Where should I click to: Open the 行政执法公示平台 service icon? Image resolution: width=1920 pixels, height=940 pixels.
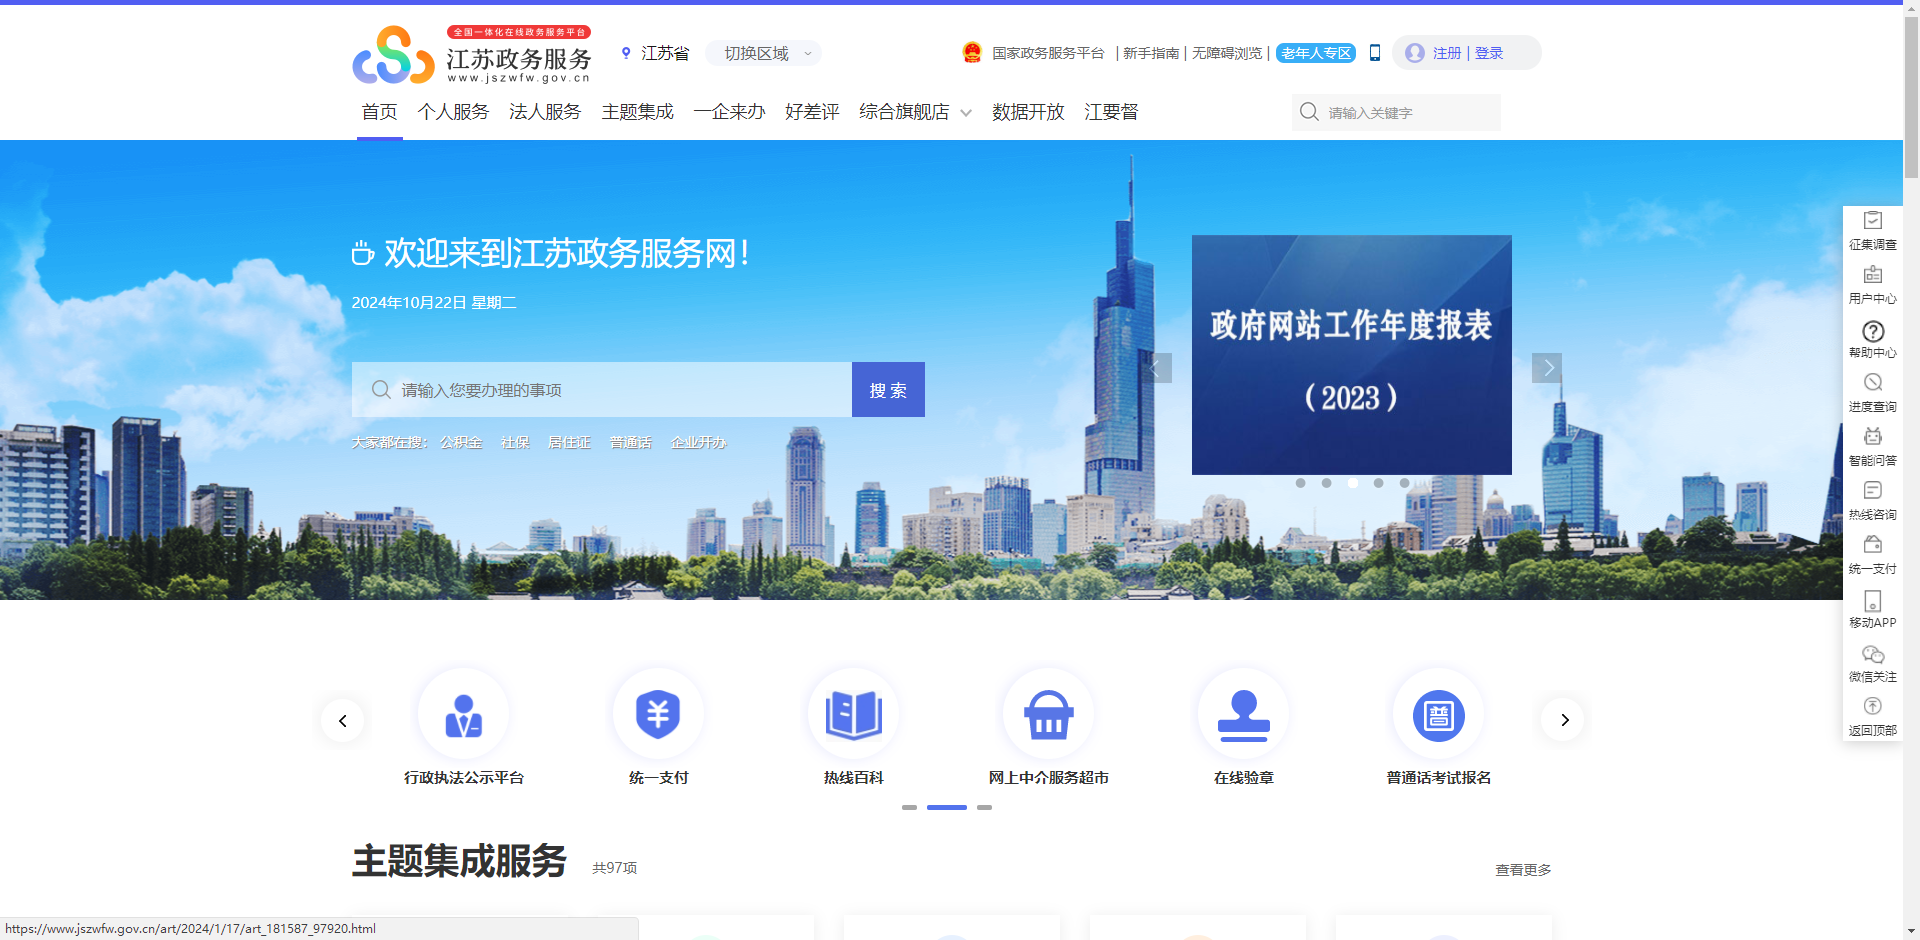coord(463,716)
